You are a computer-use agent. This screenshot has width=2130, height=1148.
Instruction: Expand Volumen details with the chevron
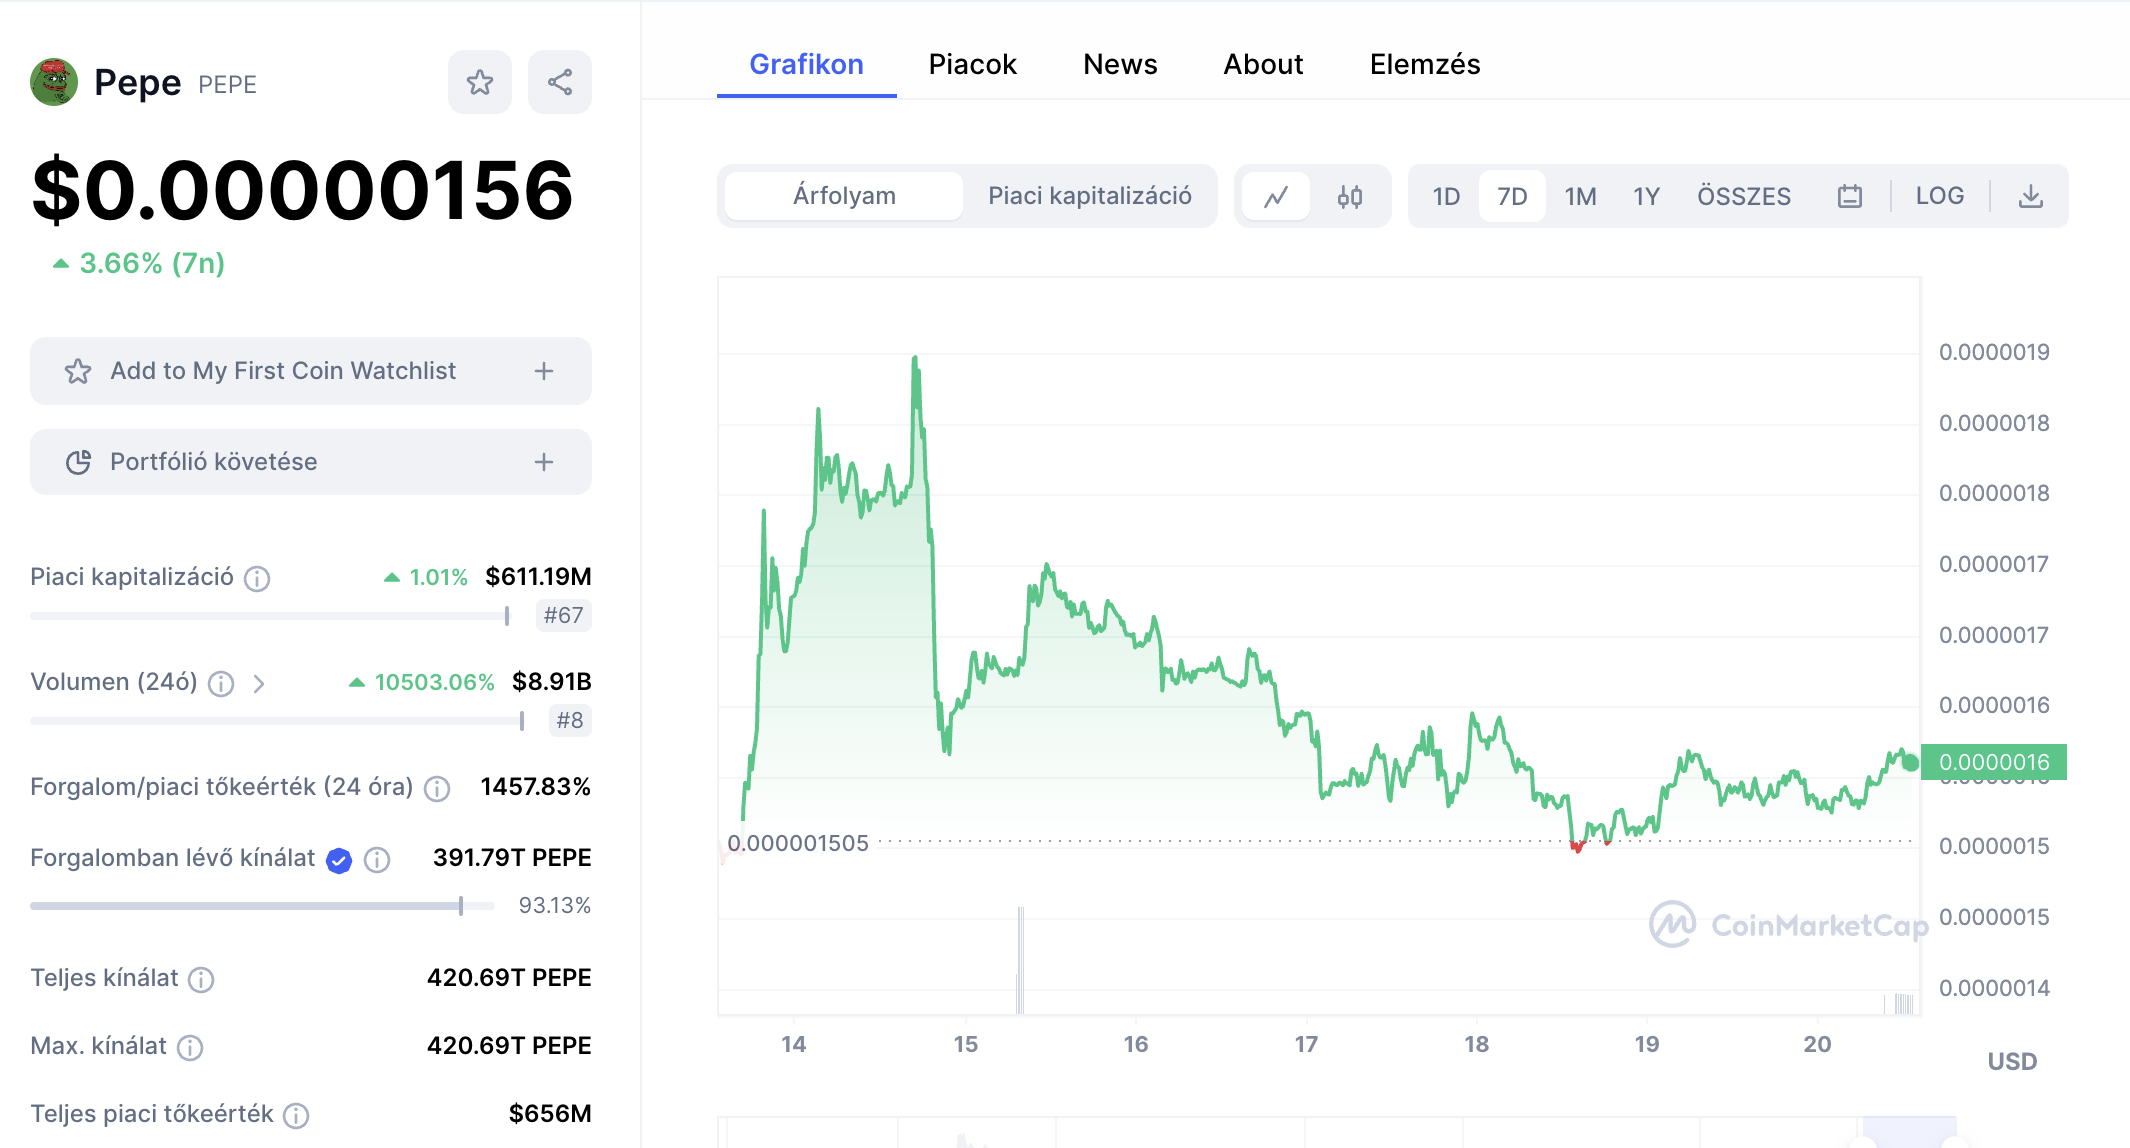point(259,683)
